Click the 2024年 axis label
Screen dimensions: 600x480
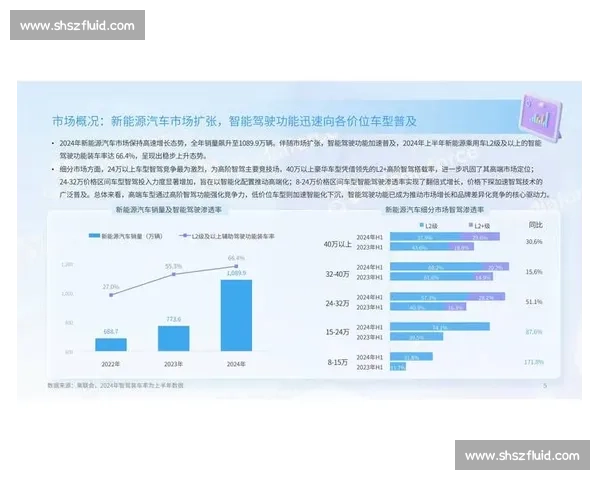coord(236,364)
